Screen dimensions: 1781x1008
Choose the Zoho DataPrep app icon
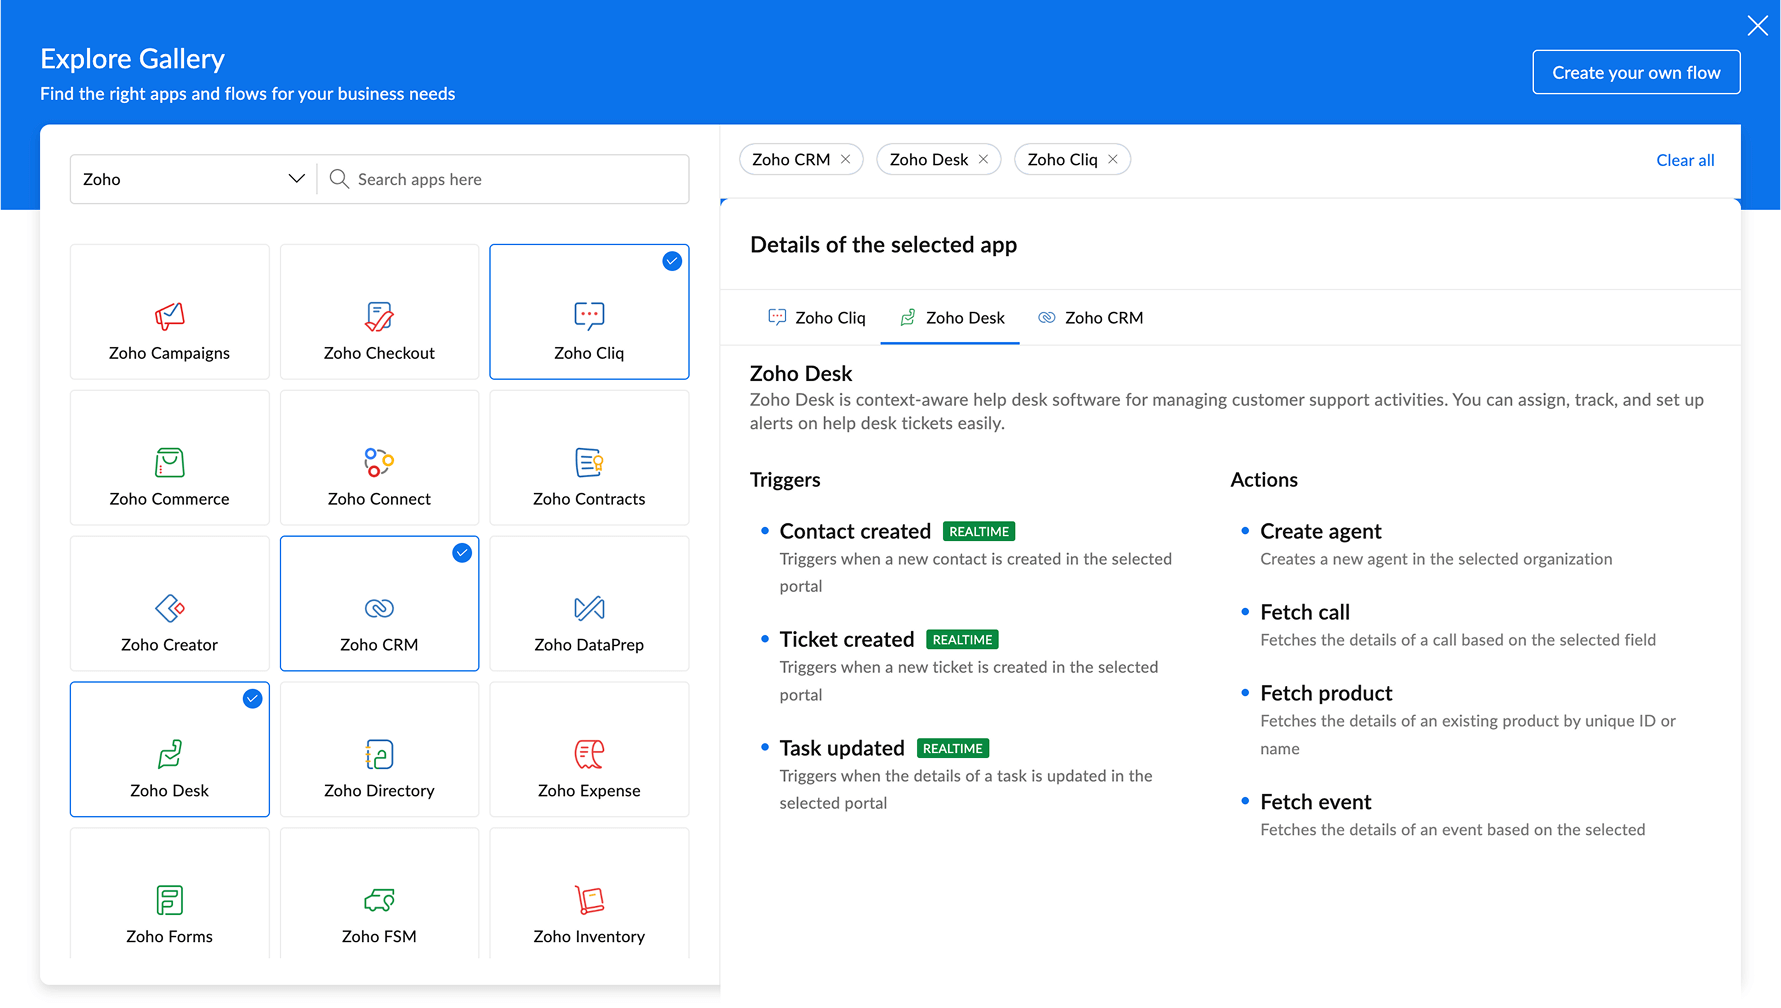tap(589, 608)
